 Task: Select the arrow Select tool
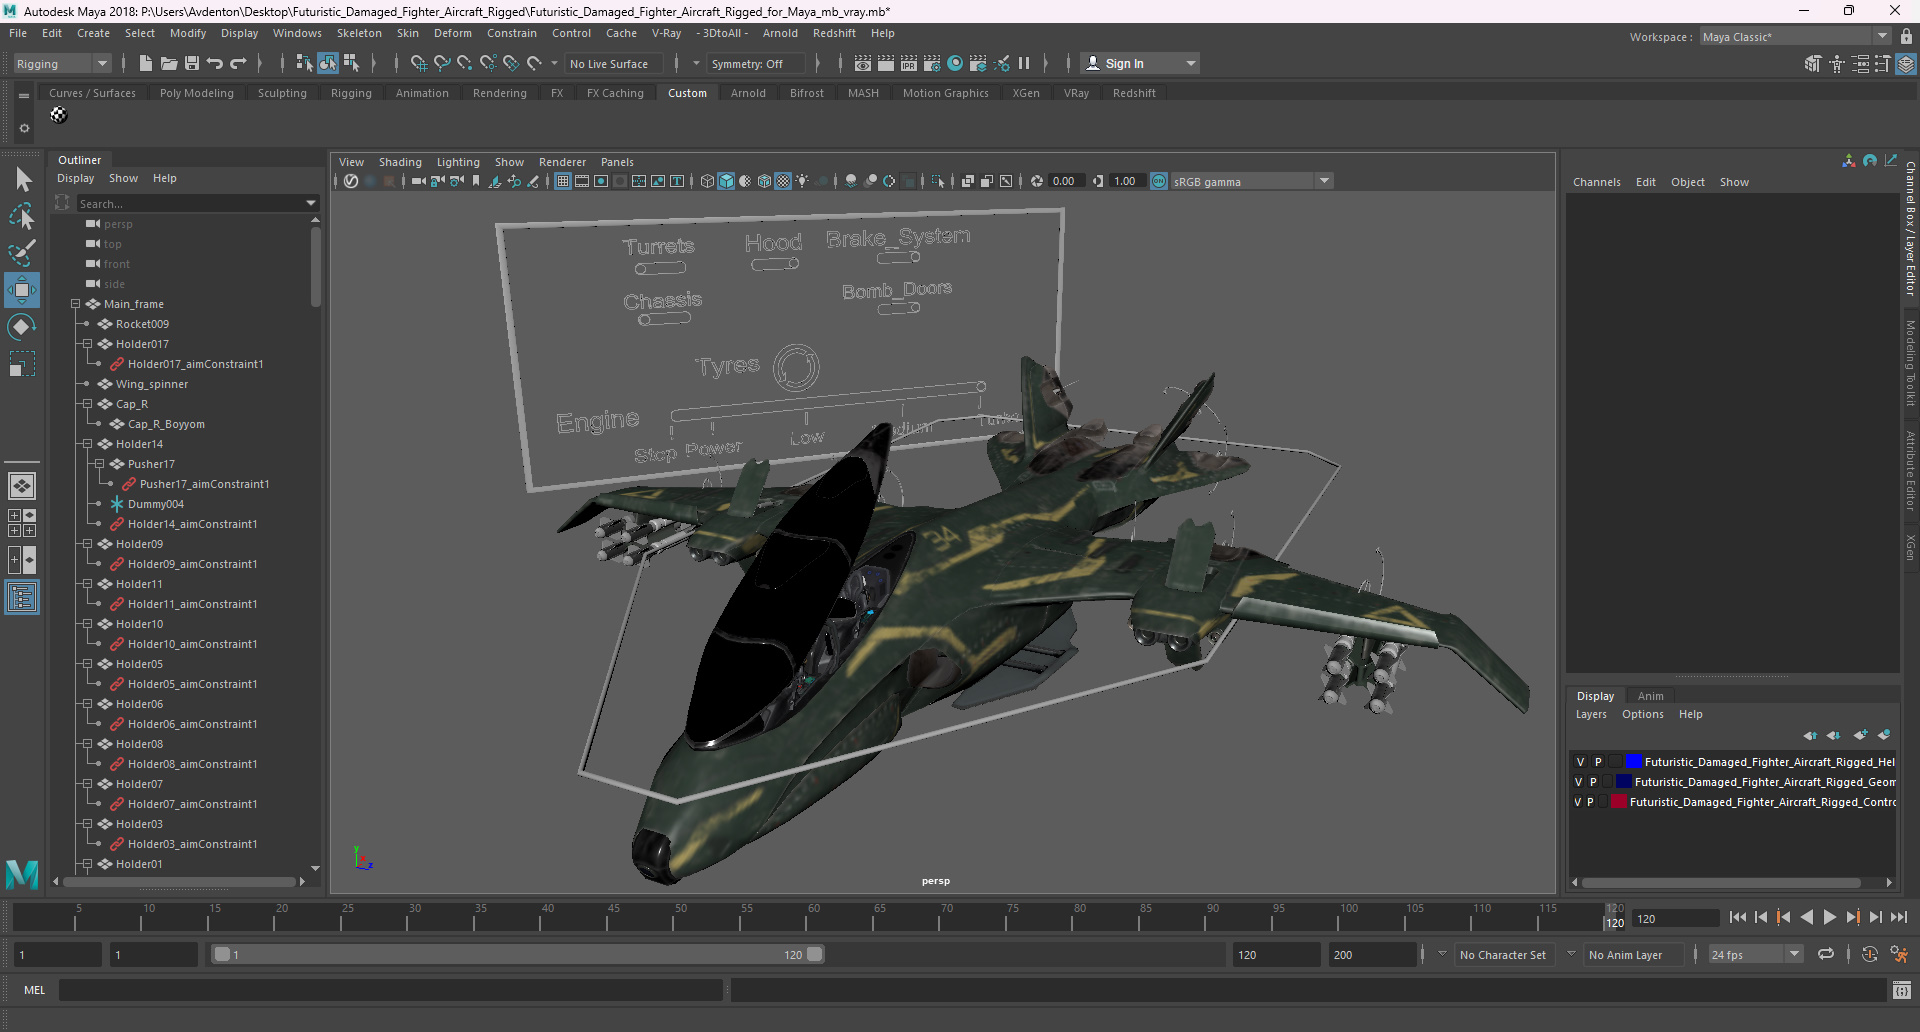pos(22,179)
